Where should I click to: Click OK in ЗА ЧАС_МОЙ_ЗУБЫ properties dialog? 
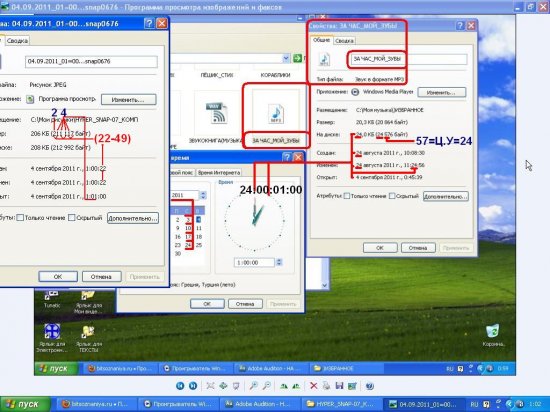coord(380,248)
